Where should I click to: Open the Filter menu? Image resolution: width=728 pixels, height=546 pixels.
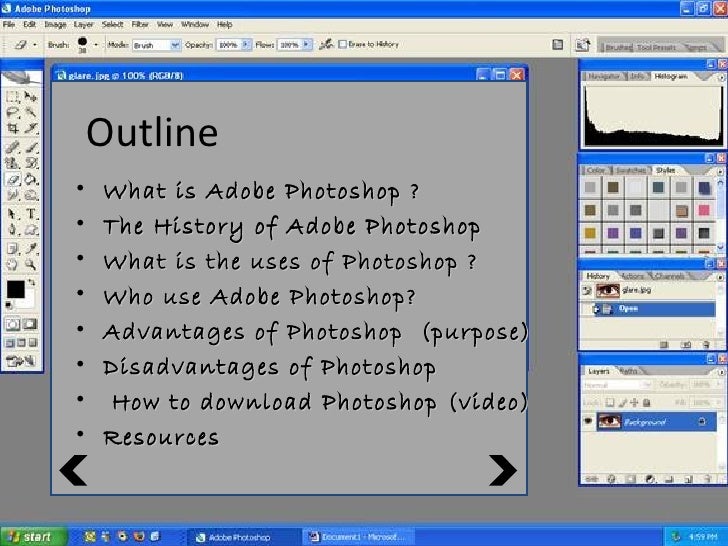140,24
